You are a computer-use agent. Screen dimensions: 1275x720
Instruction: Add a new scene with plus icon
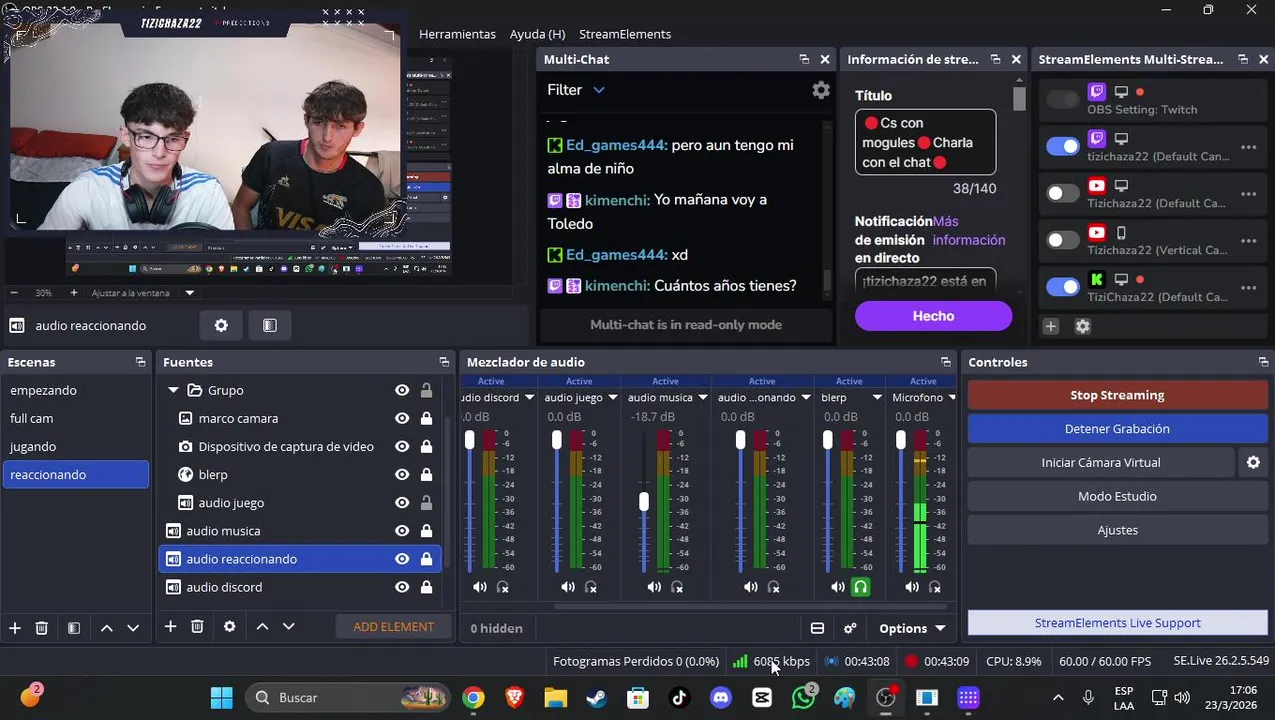tap(15, 627)
